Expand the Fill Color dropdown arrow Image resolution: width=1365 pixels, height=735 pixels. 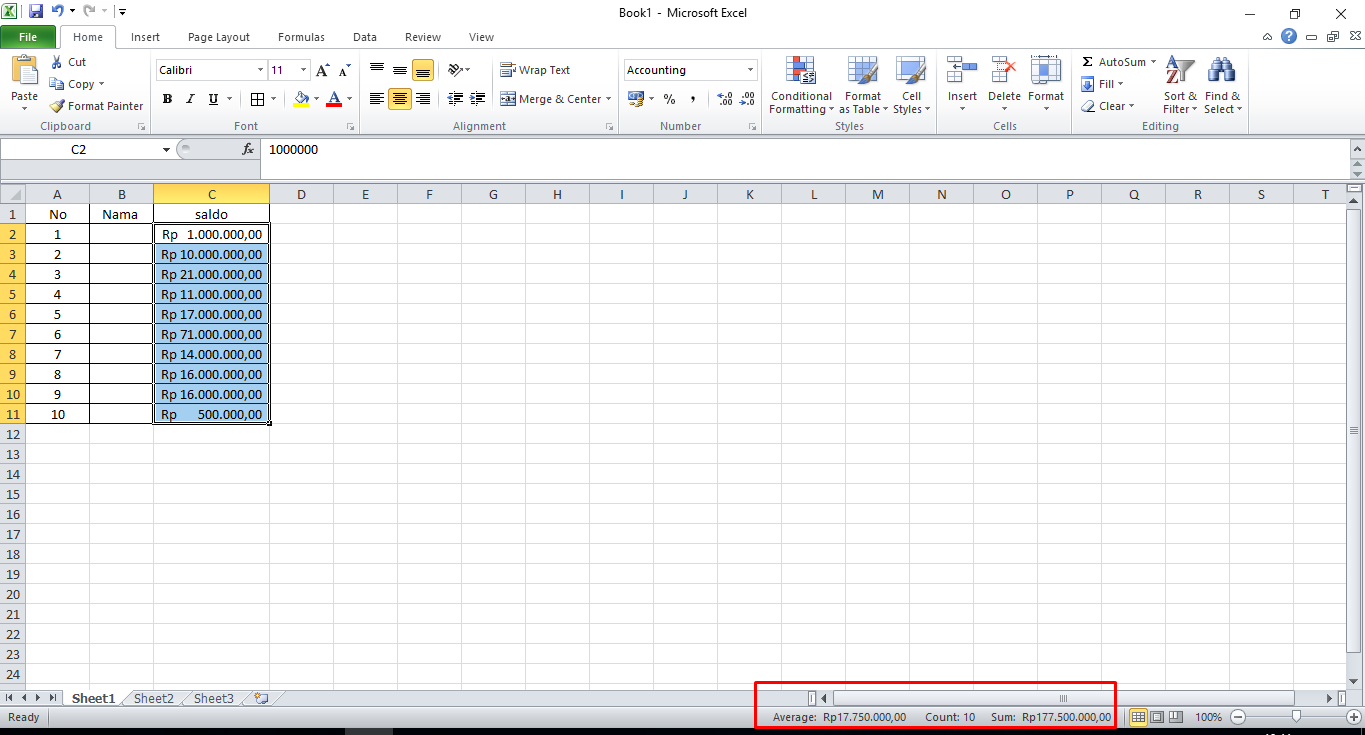pos(318,99)
